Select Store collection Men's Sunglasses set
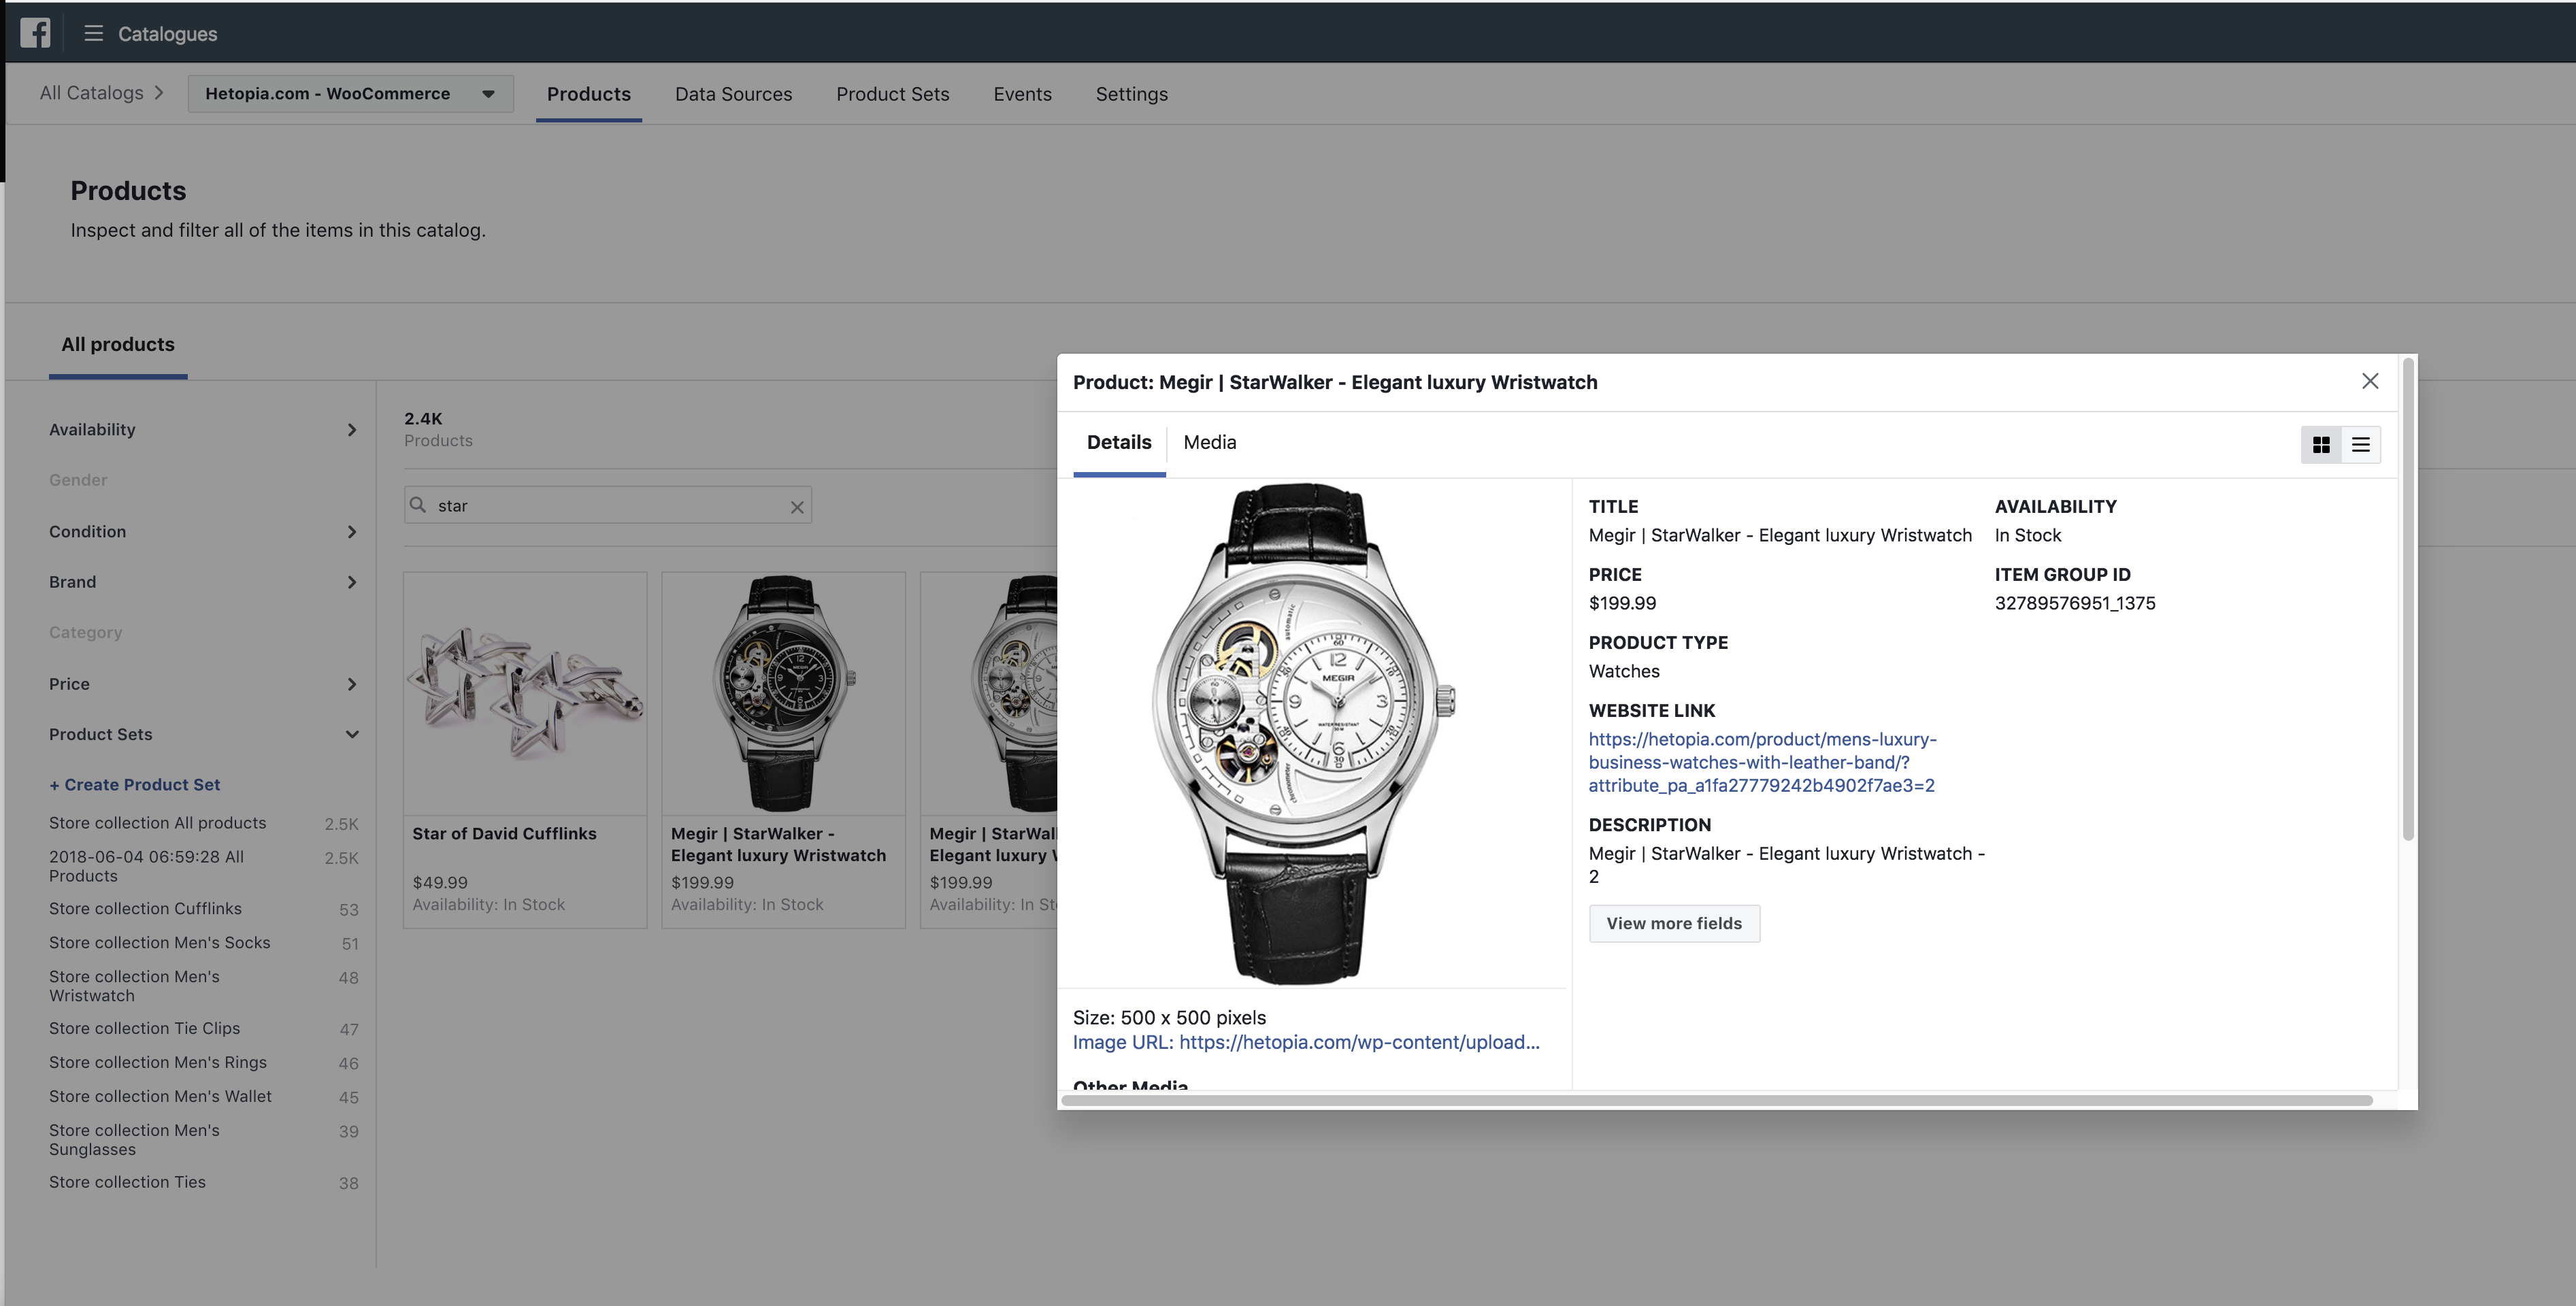 coord(134,1140)
